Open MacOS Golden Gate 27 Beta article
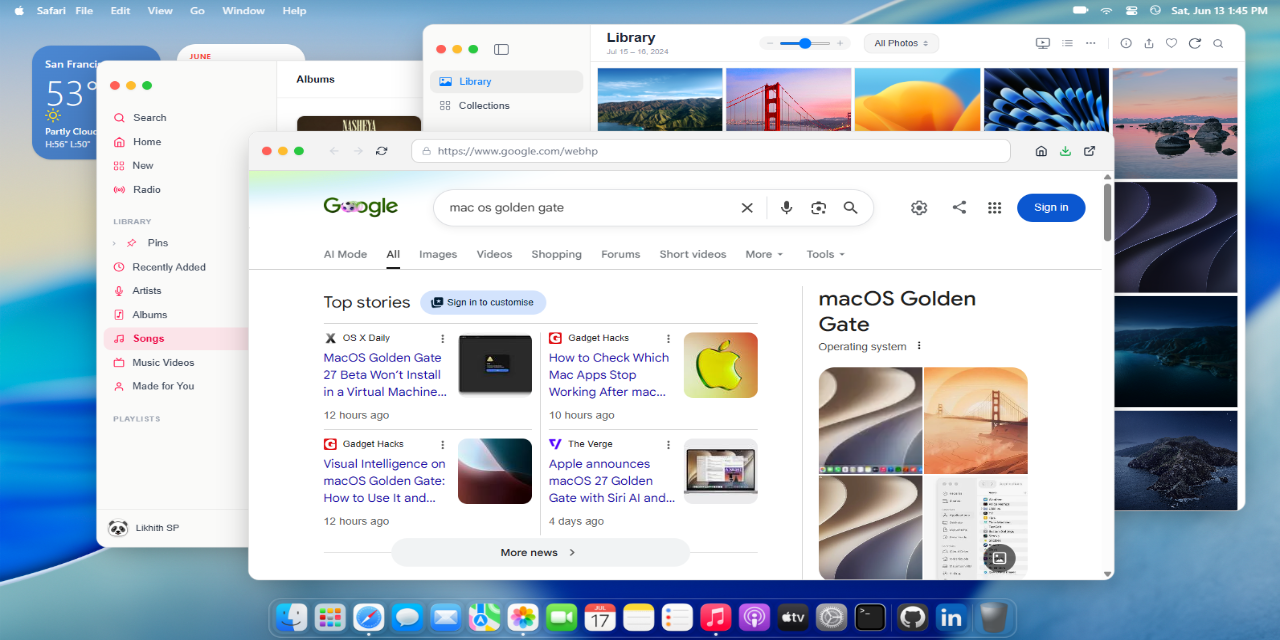Screen dimensions: 1280x640 click(x=385, y=375)
